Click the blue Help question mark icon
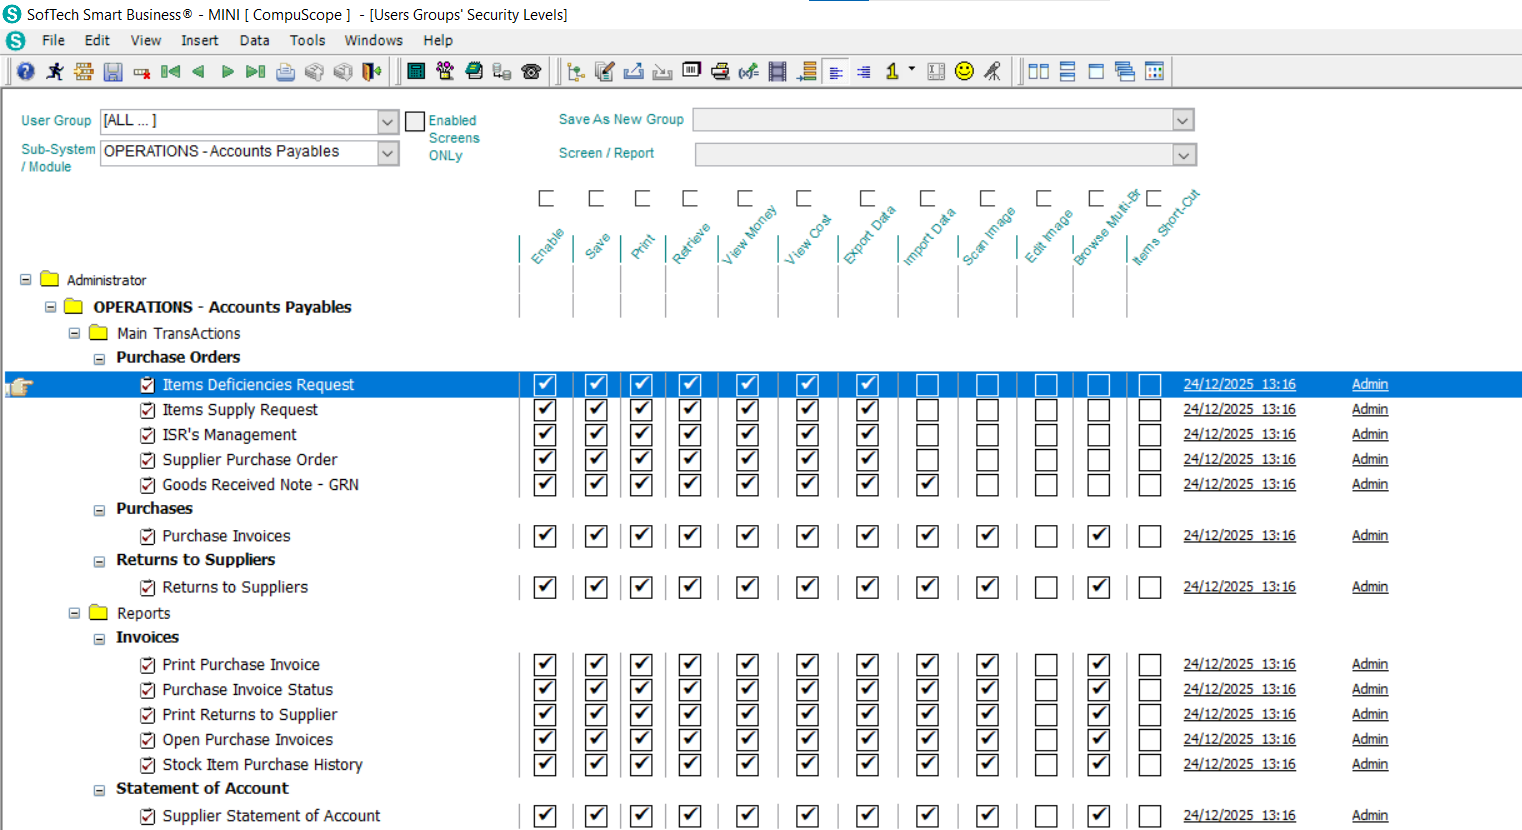 coord(26,71)
